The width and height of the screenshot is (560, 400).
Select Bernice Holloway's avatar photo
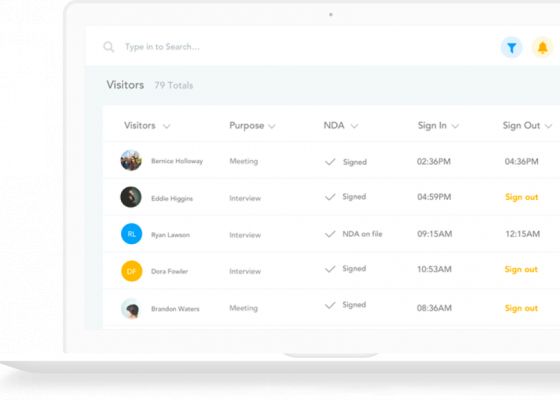tap(131, 160)
